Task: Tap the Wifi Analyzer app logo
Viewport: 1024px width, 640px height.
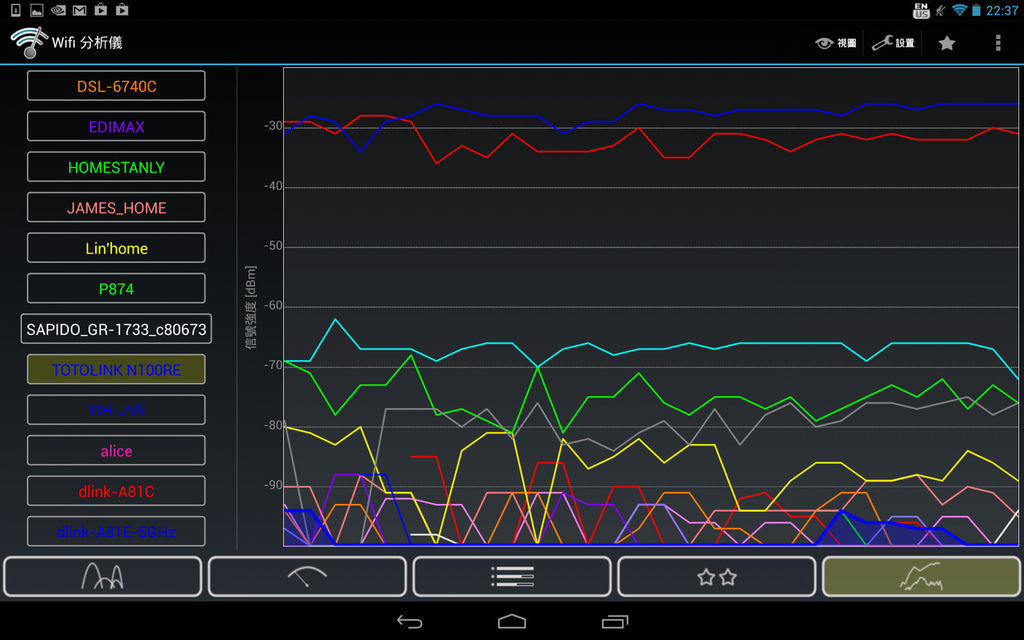Action: pos(29,42)
